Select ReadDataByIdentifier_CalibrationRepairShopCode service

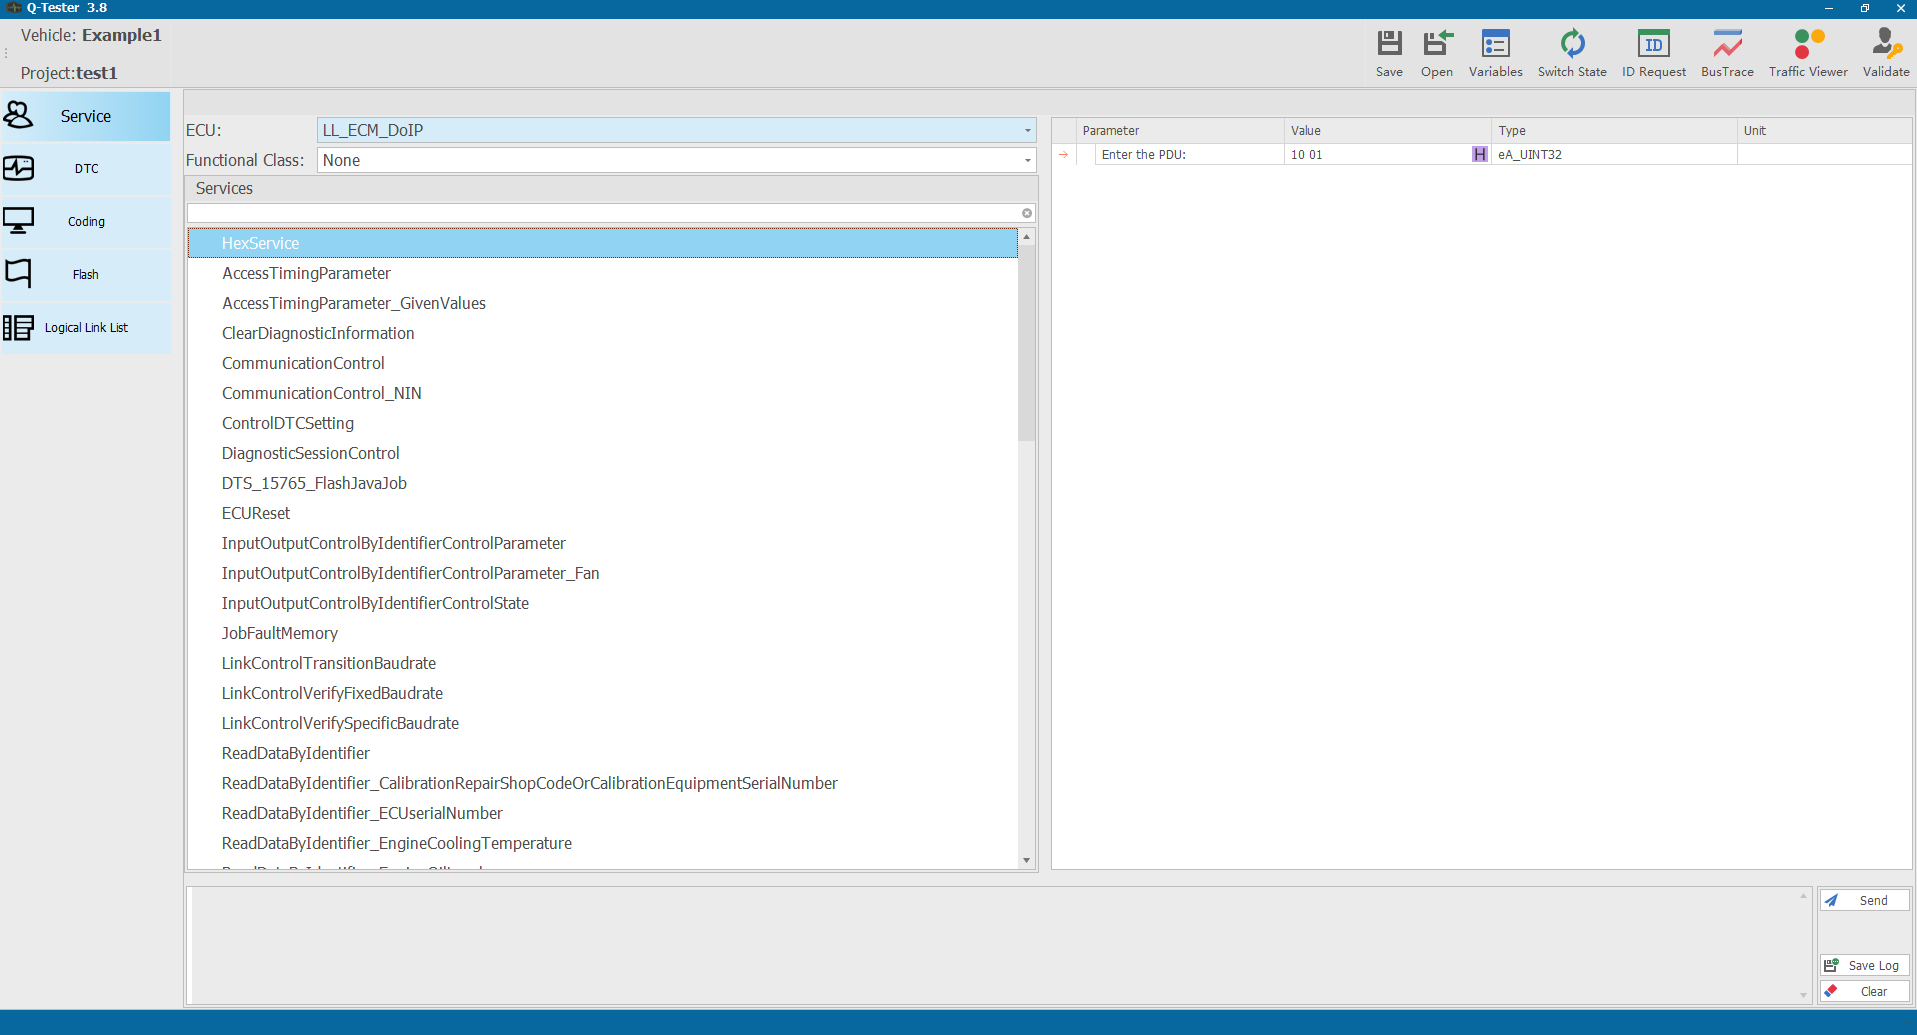(x=603, y=783)
